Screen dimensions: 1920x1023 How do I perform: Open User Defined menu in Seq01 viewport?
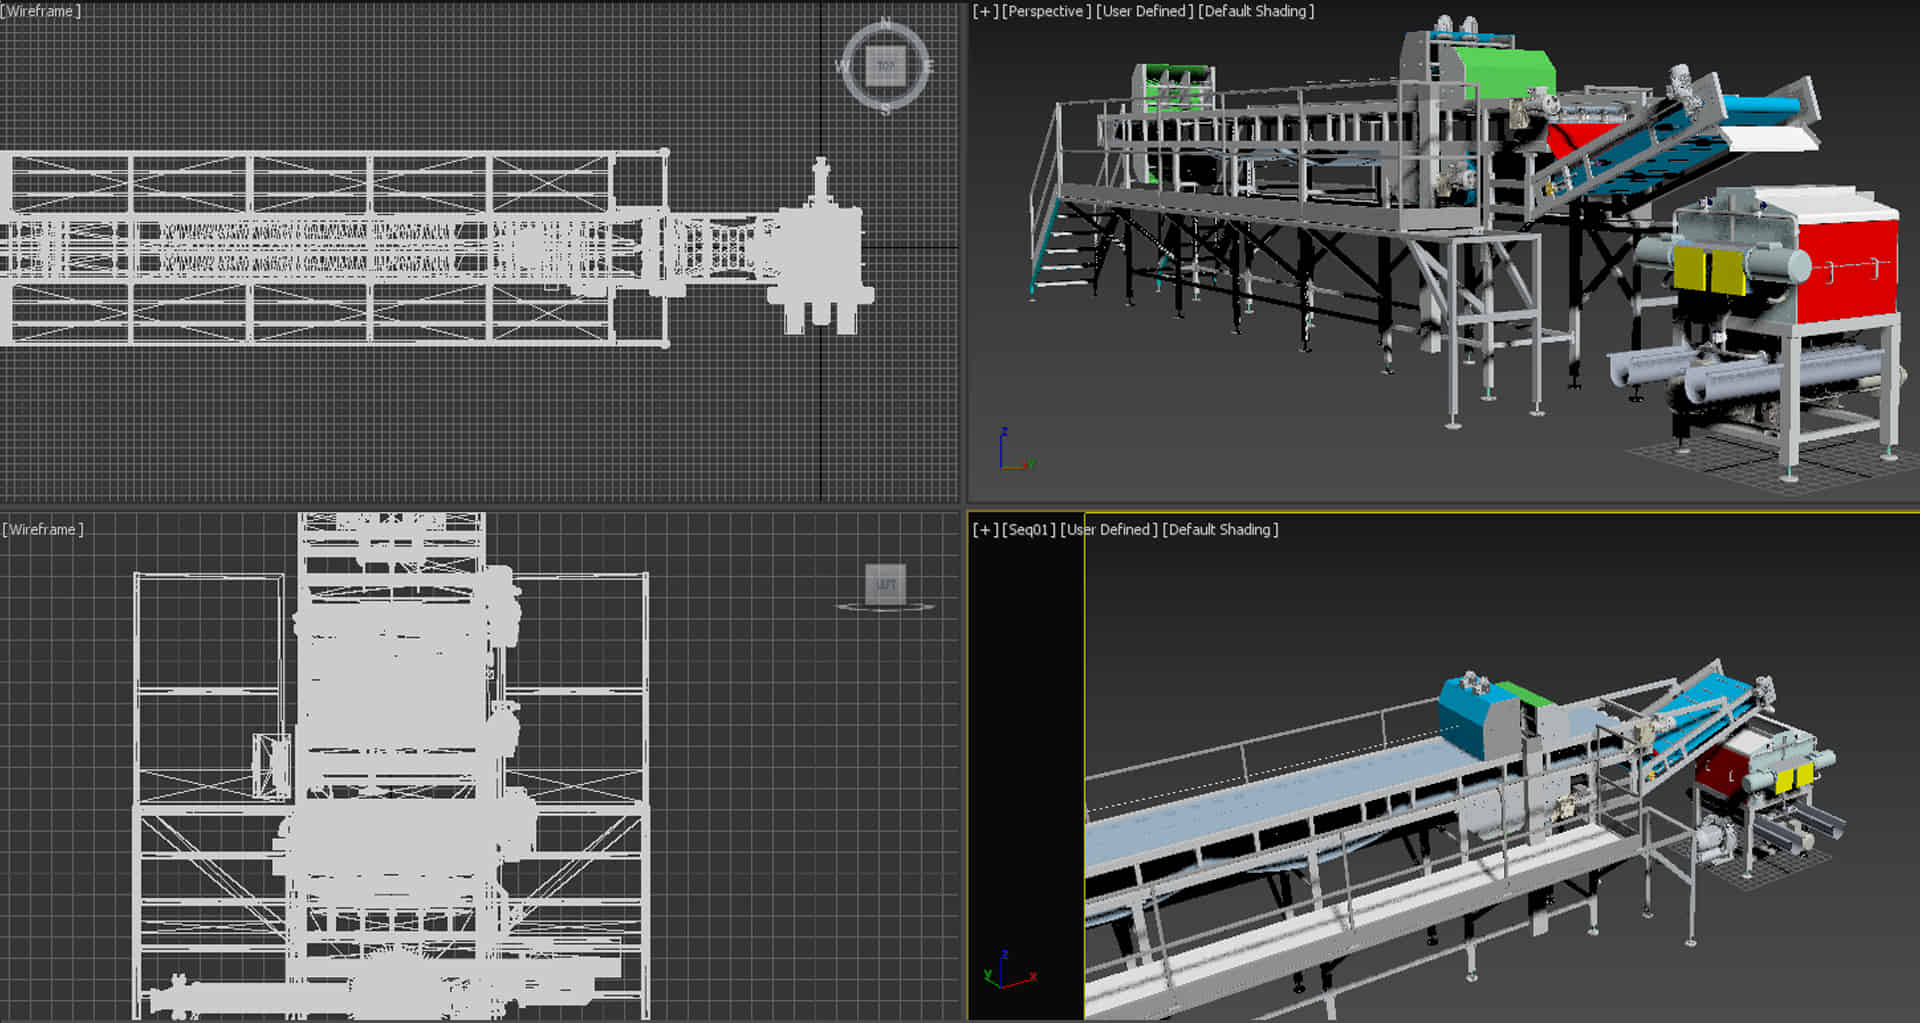(1109, 529)
